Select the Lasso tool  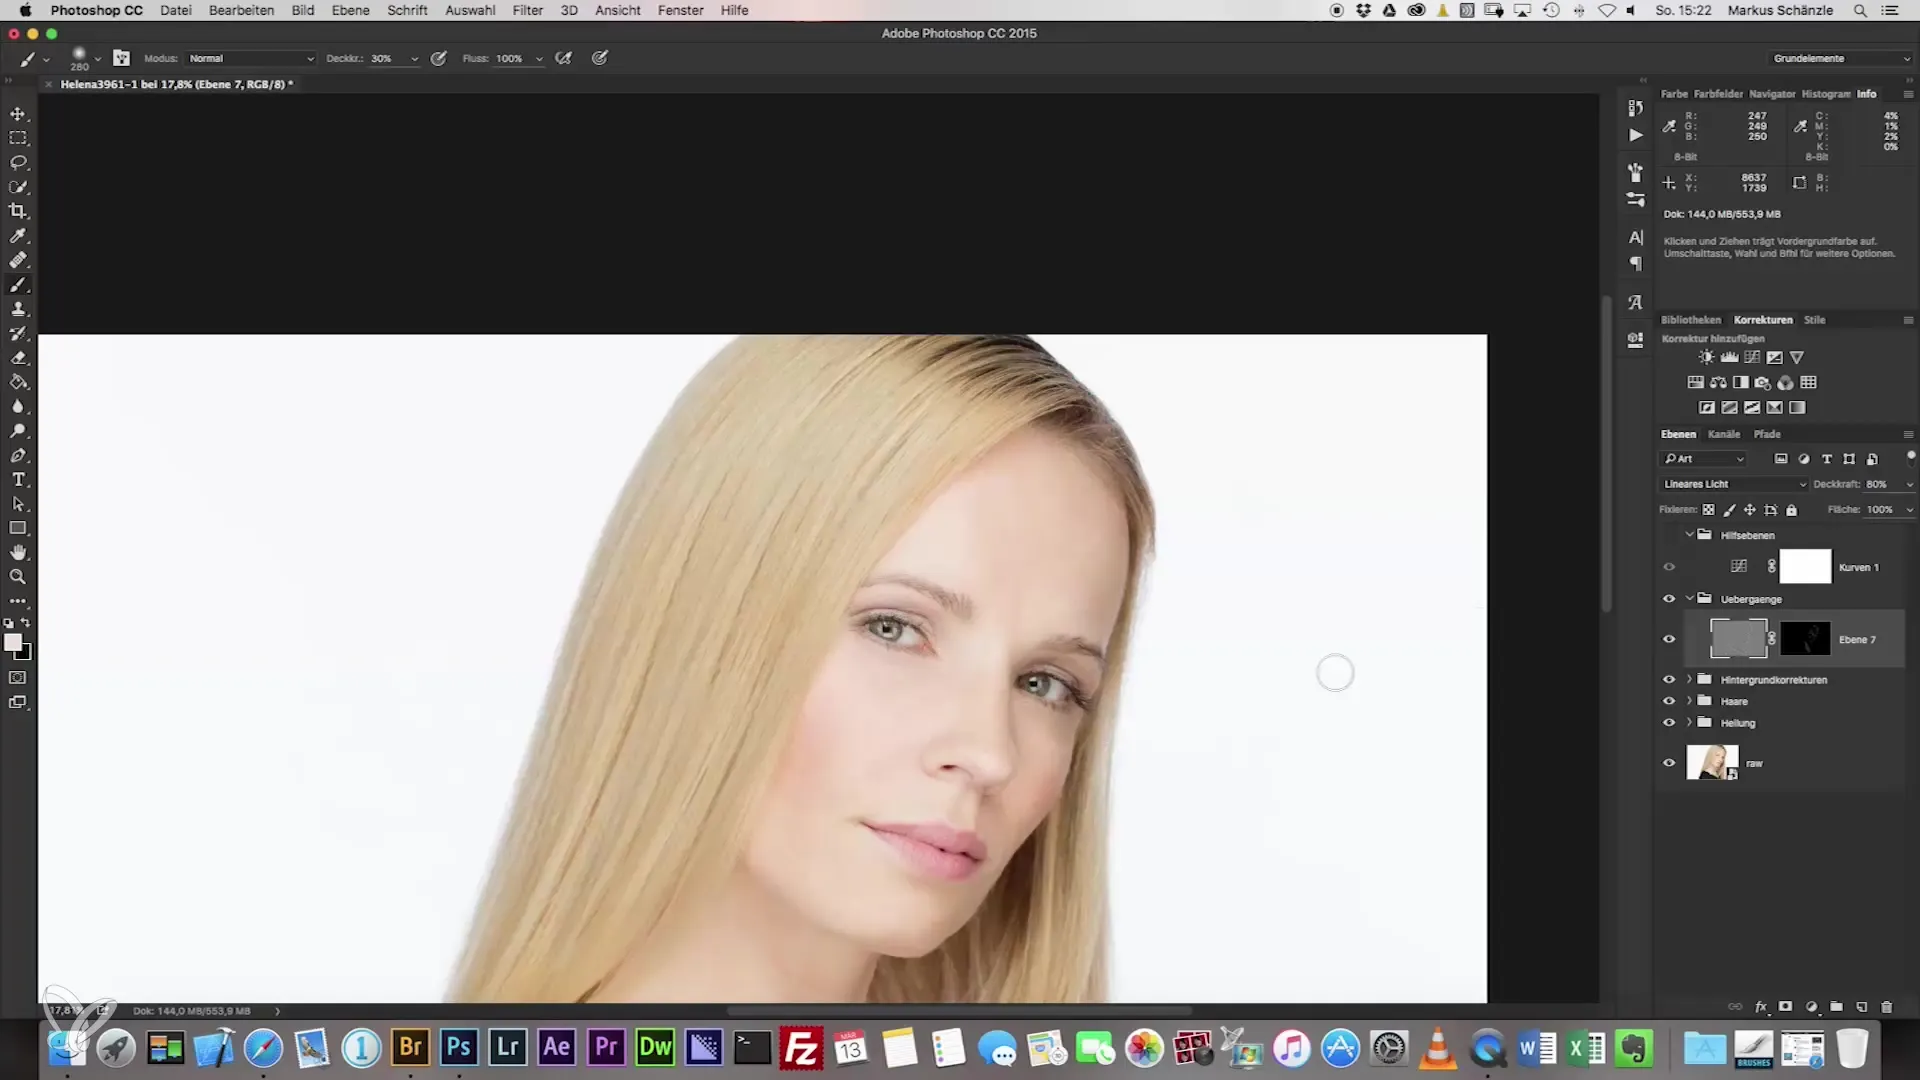coord(18,162)
